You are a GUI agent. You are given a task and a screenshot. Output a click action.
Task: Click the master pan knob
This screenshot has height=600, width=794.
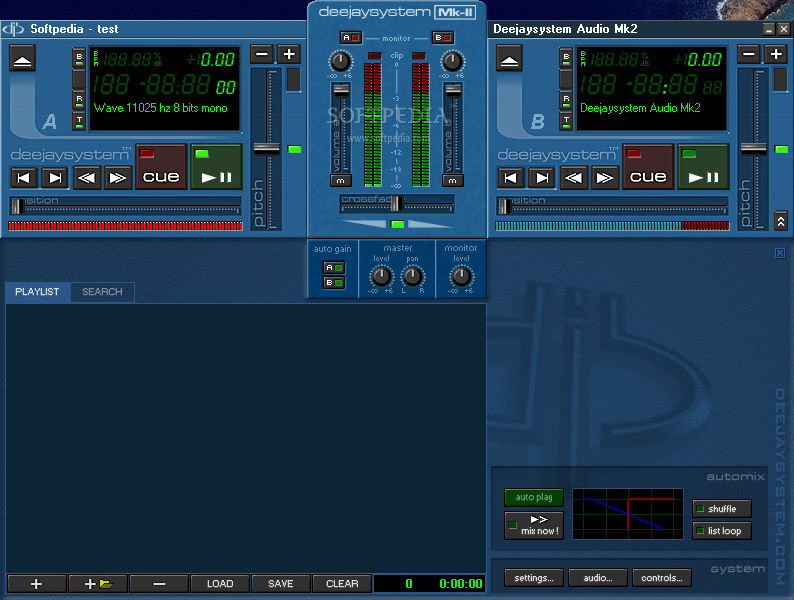point(412,277)
